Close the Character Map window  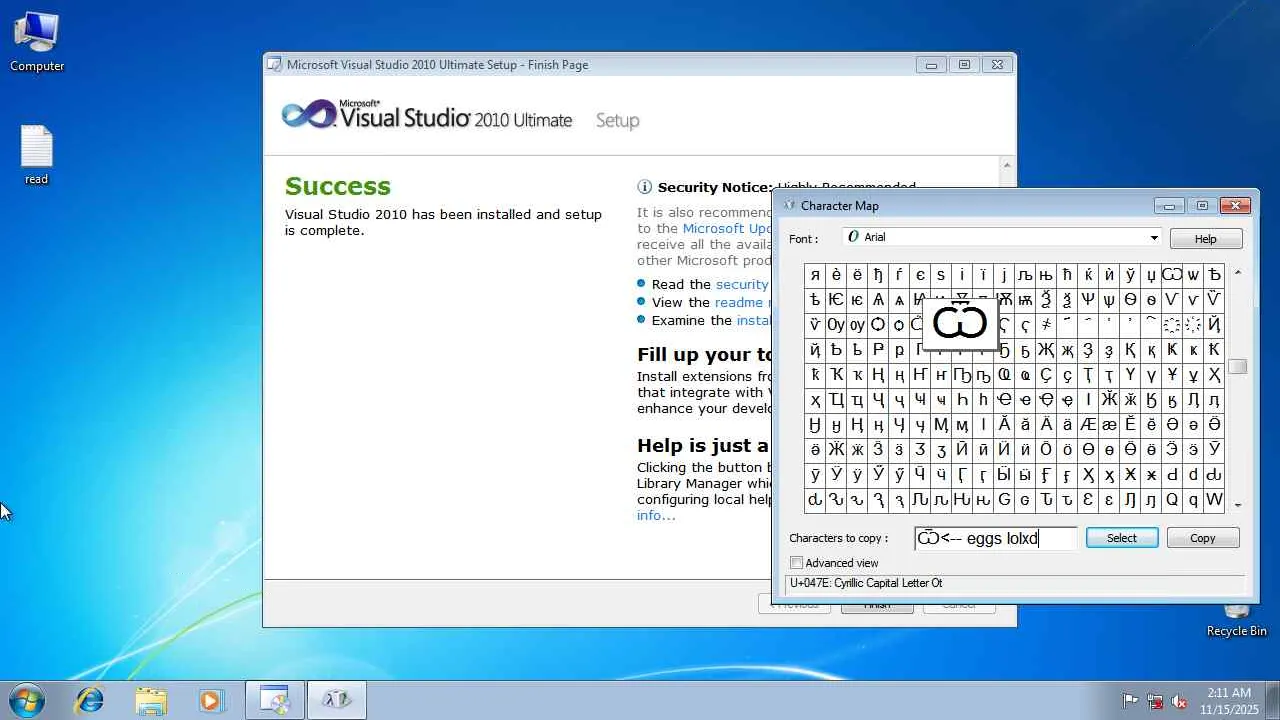pyautogui.click(x=1236, y=206)
